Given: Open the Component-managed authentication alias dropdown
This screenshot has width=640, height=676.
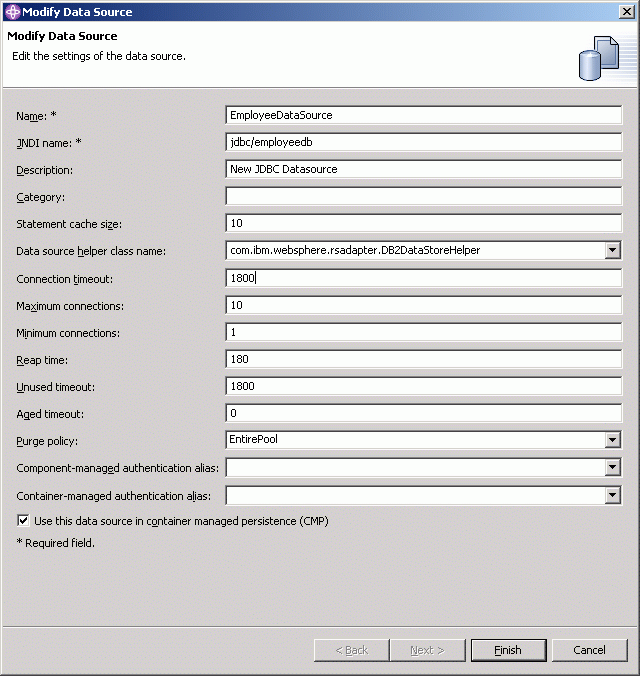Looking at the screenshot, I should [x=613, y=467].
